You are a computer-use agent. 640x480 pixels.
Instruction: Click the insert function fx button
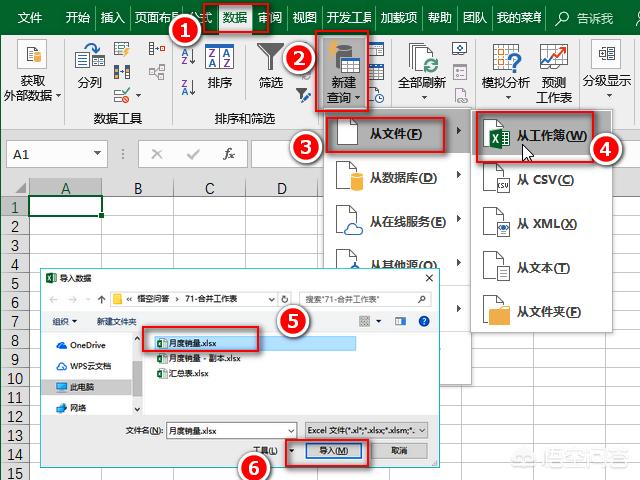coord(229,154)
